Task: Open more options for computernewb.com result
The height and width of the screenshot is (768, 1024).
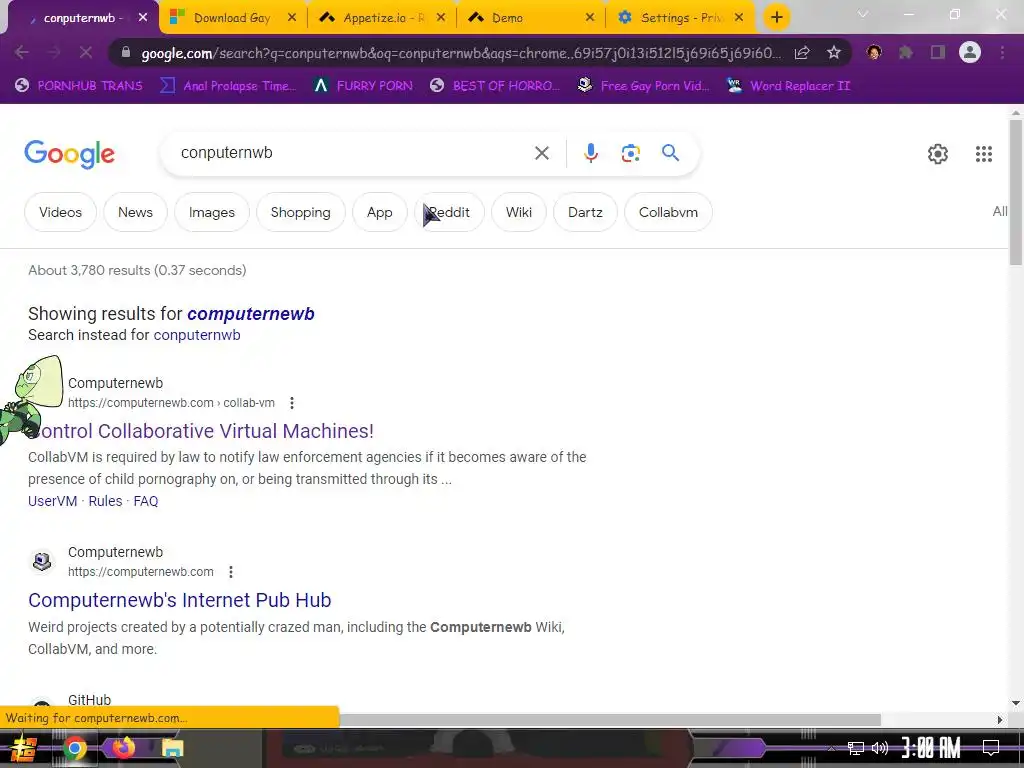Action: click(231, 572)
